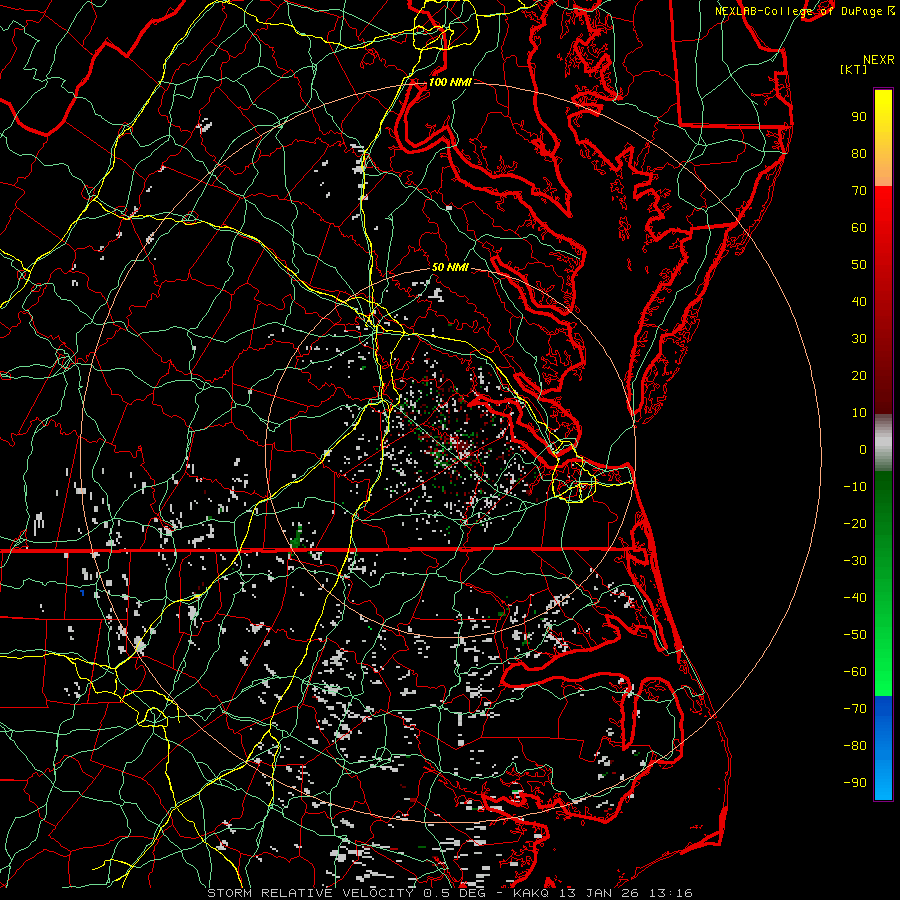This screenshot has width=900, height=900.
Task: Click the -90 value on velocity scale
Action: coord(855,783)
